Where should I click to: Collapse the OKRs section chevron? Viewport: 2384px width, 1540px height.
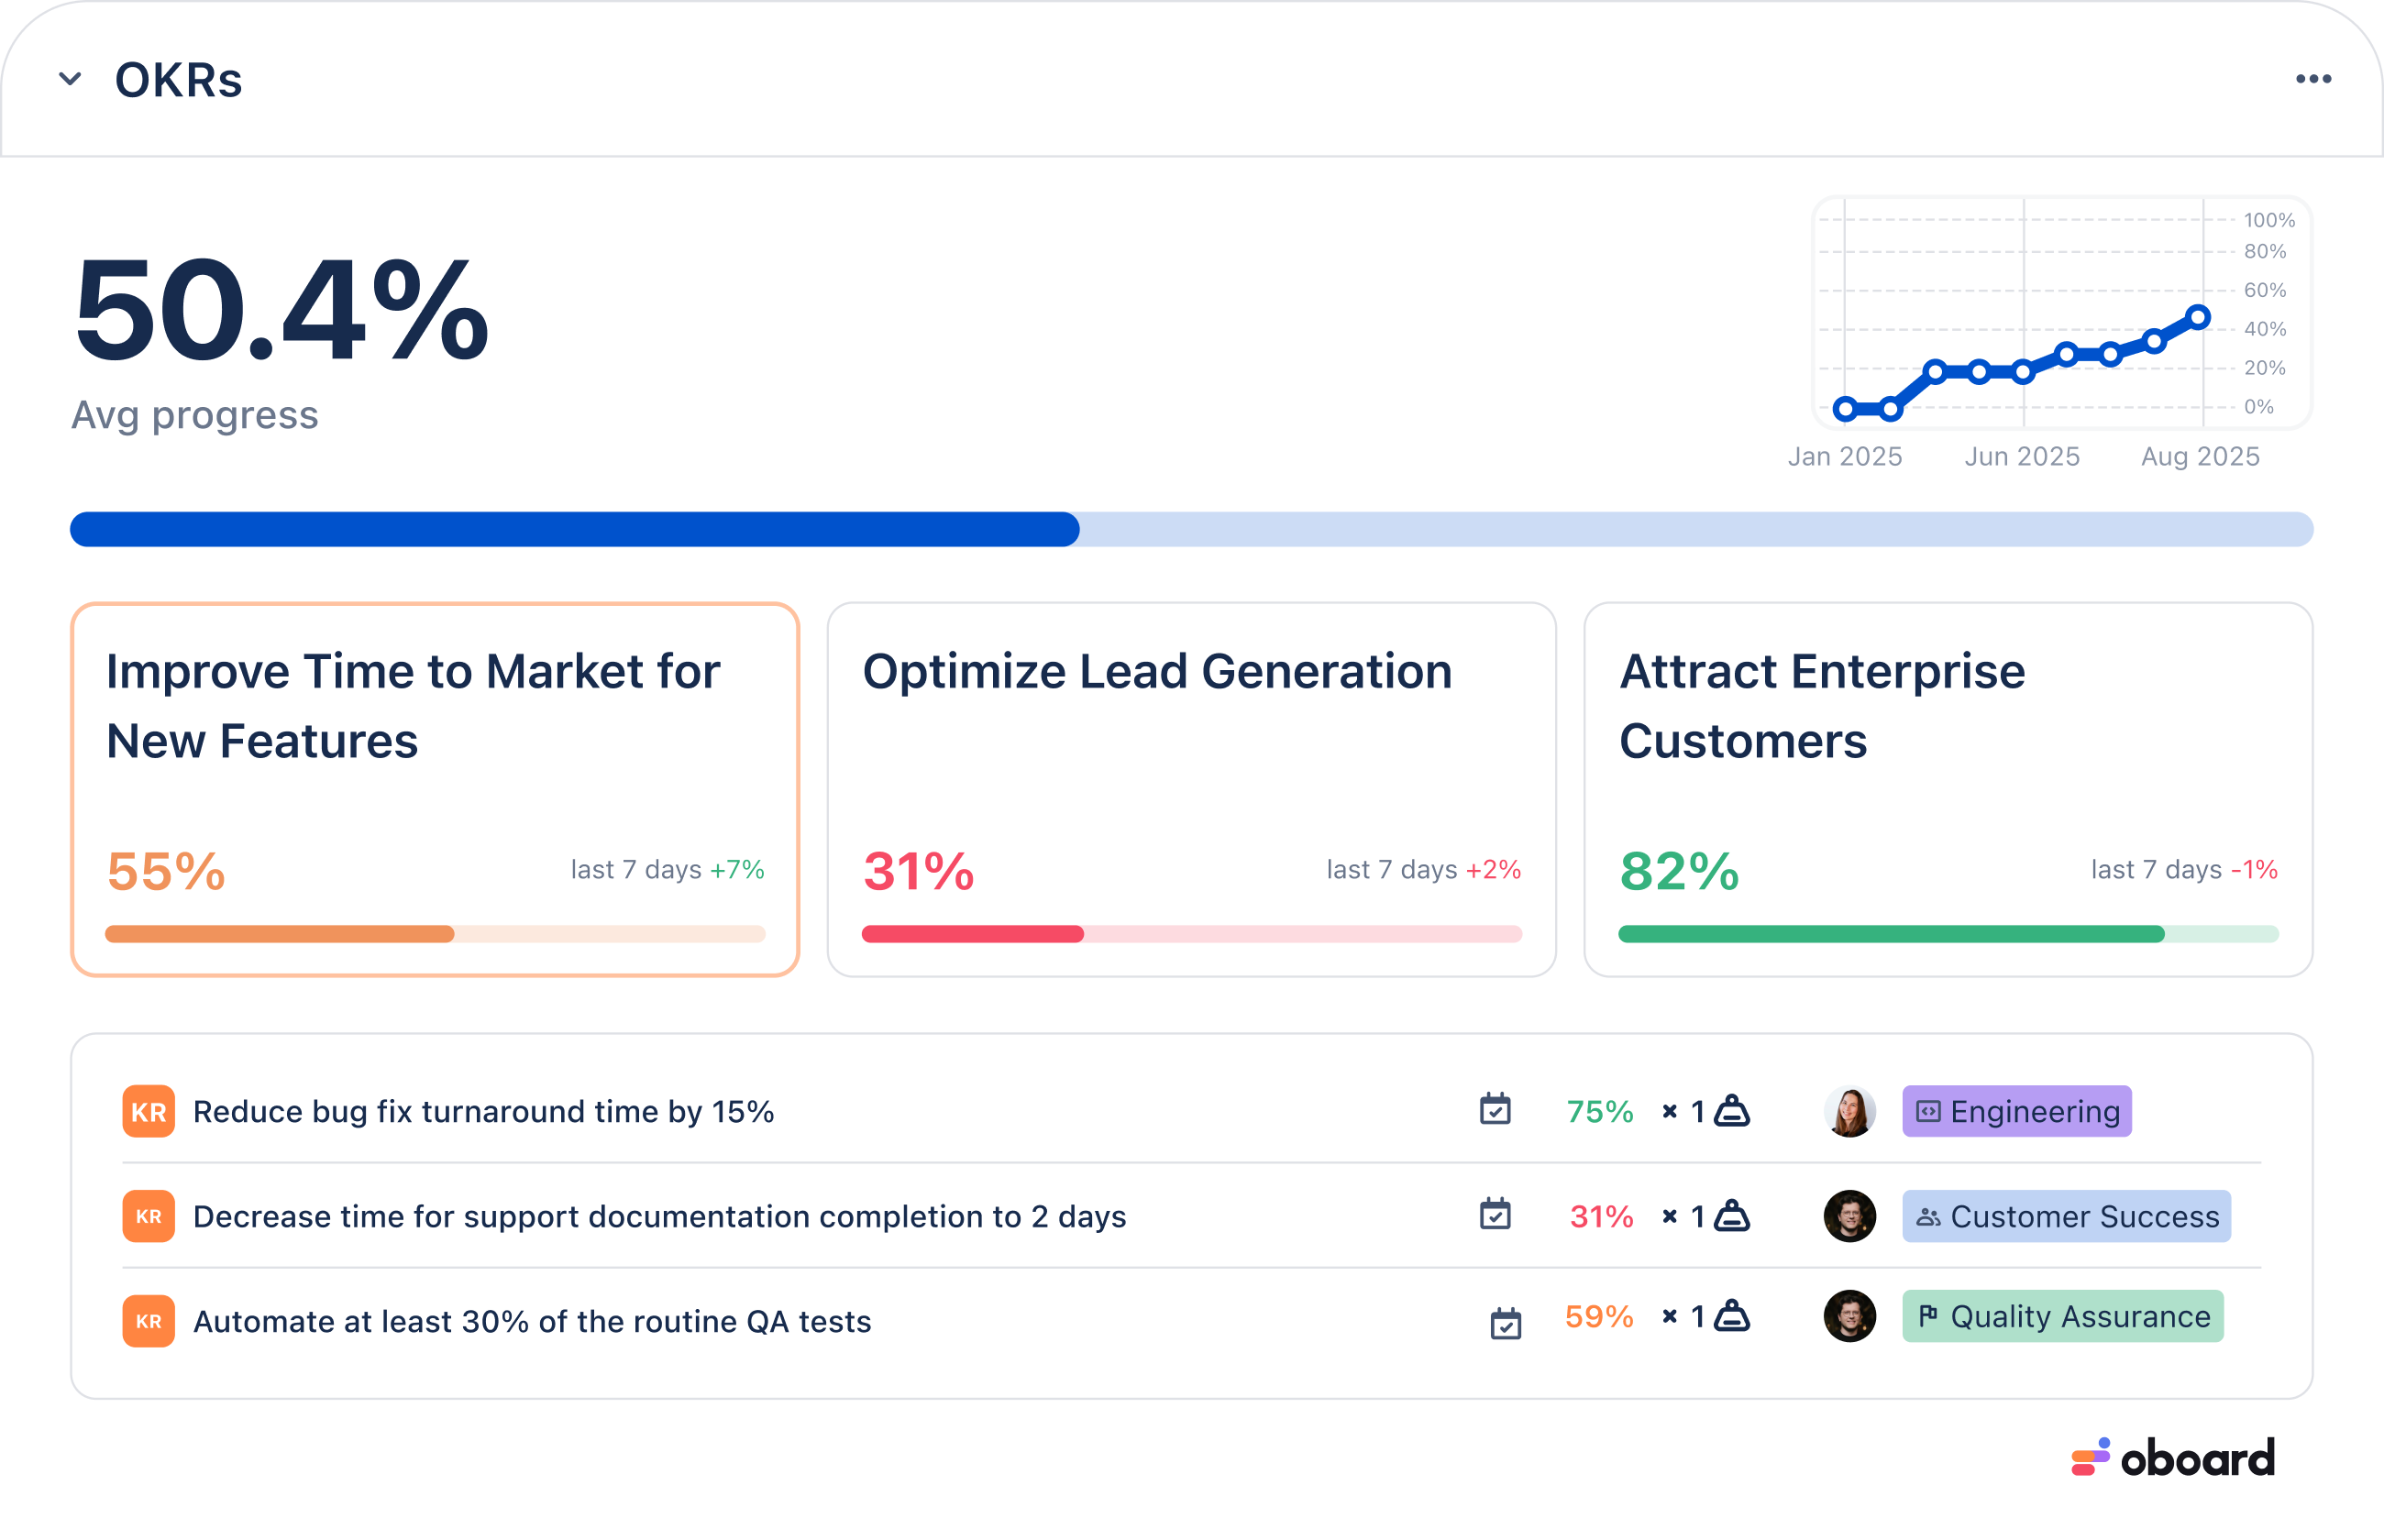[x=70, y=79]
